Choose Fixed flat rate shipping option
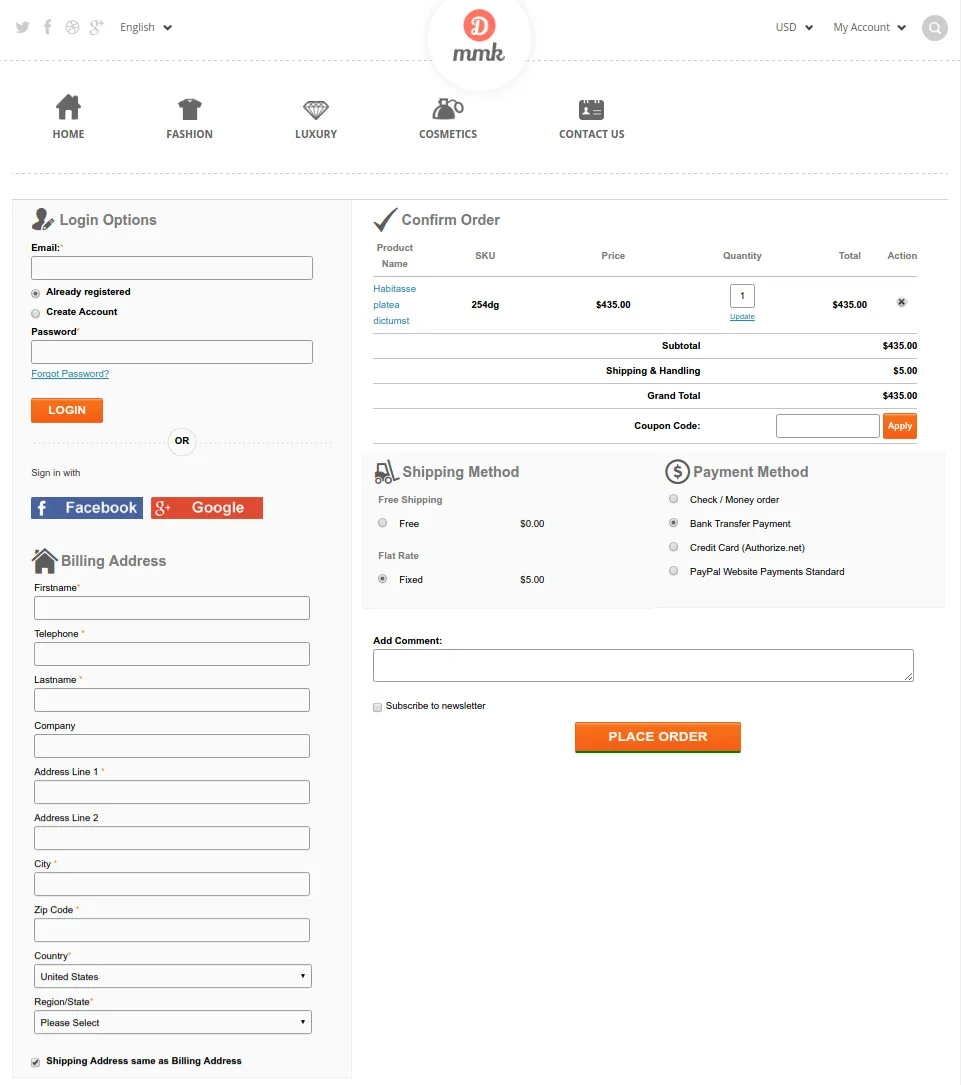The height and width of the screenshot is (1085, 961). click(x=383, y=578)
